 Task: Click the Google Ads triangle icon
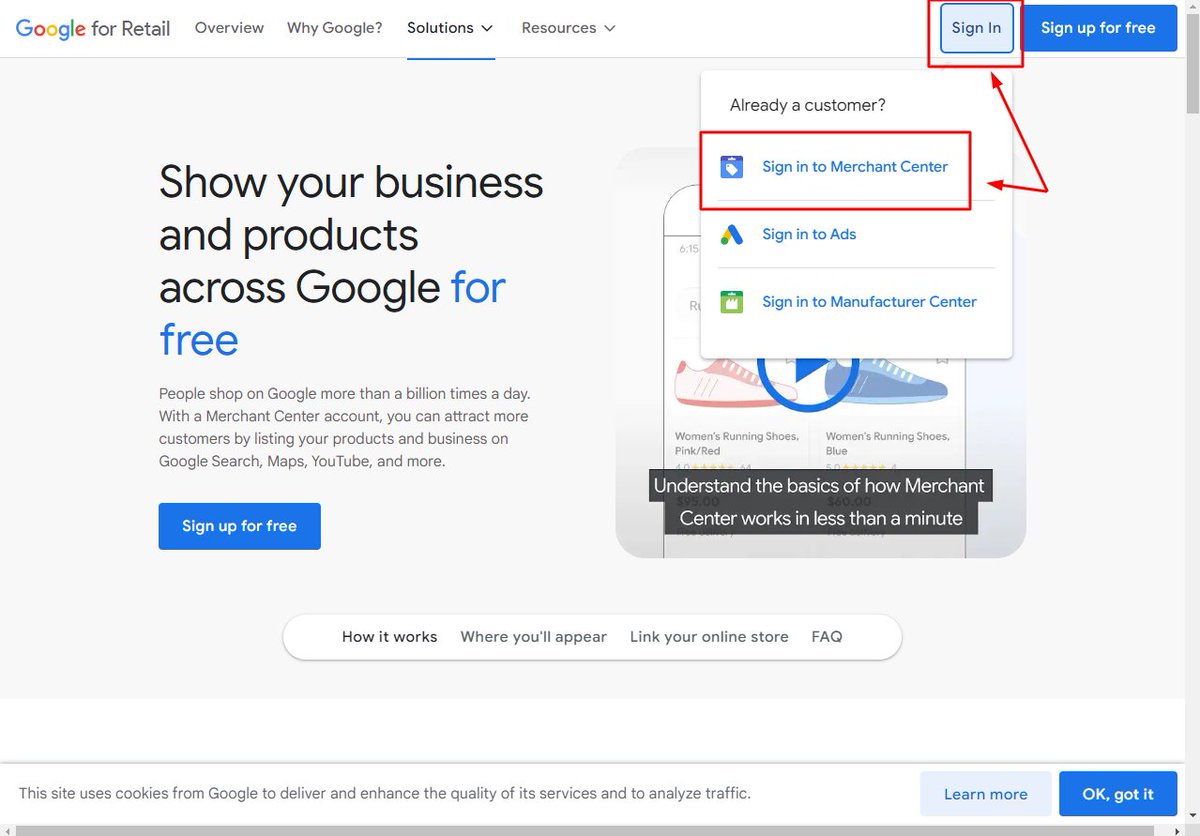732,234
